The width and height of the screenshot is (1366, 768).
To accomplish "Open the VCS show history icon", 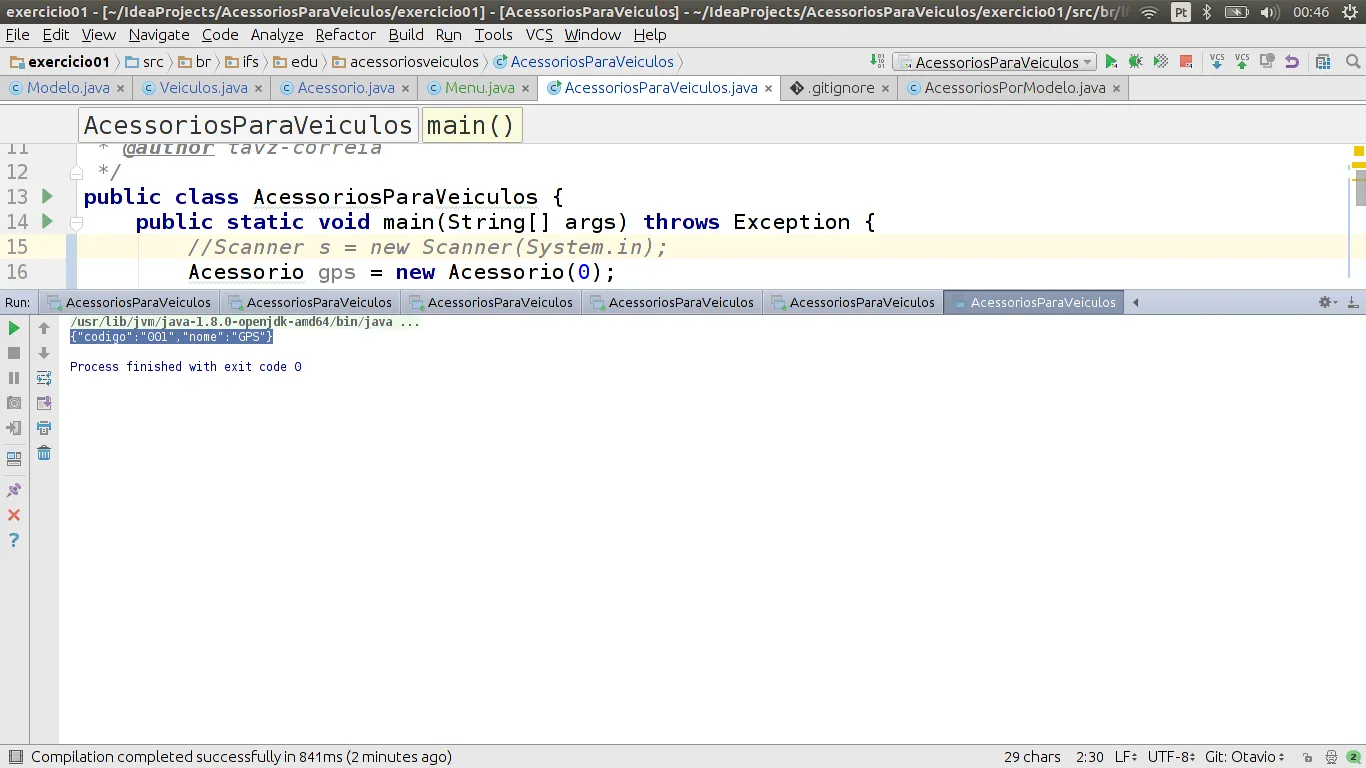I will [x=1266, y=62].
